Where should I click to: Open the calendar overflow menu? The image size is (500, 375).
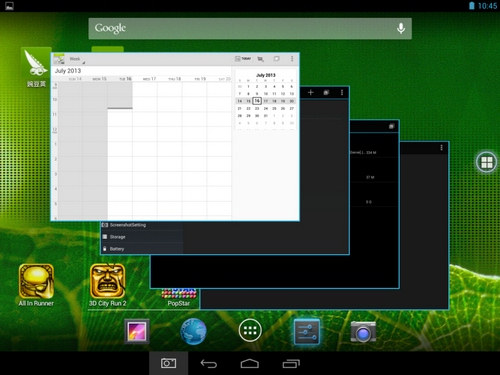292,59
